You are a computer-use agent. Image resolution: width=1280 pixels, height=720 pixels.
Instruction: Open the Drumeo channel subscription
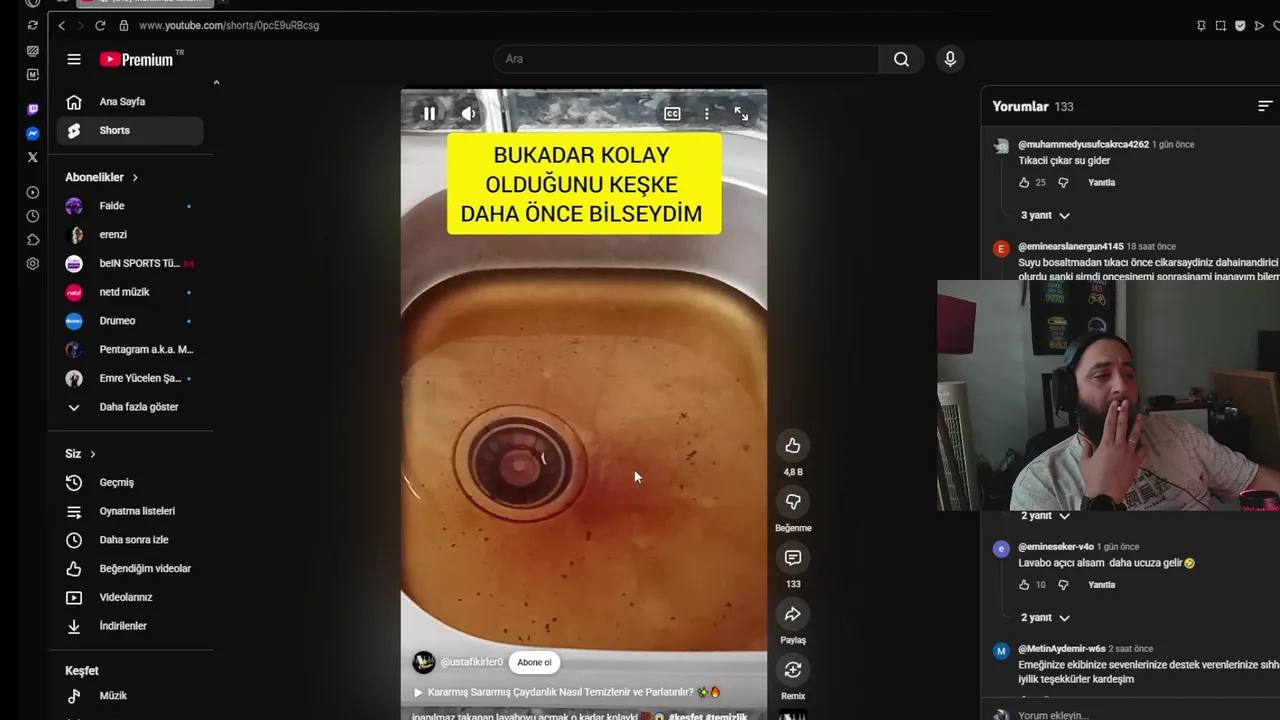130,321
